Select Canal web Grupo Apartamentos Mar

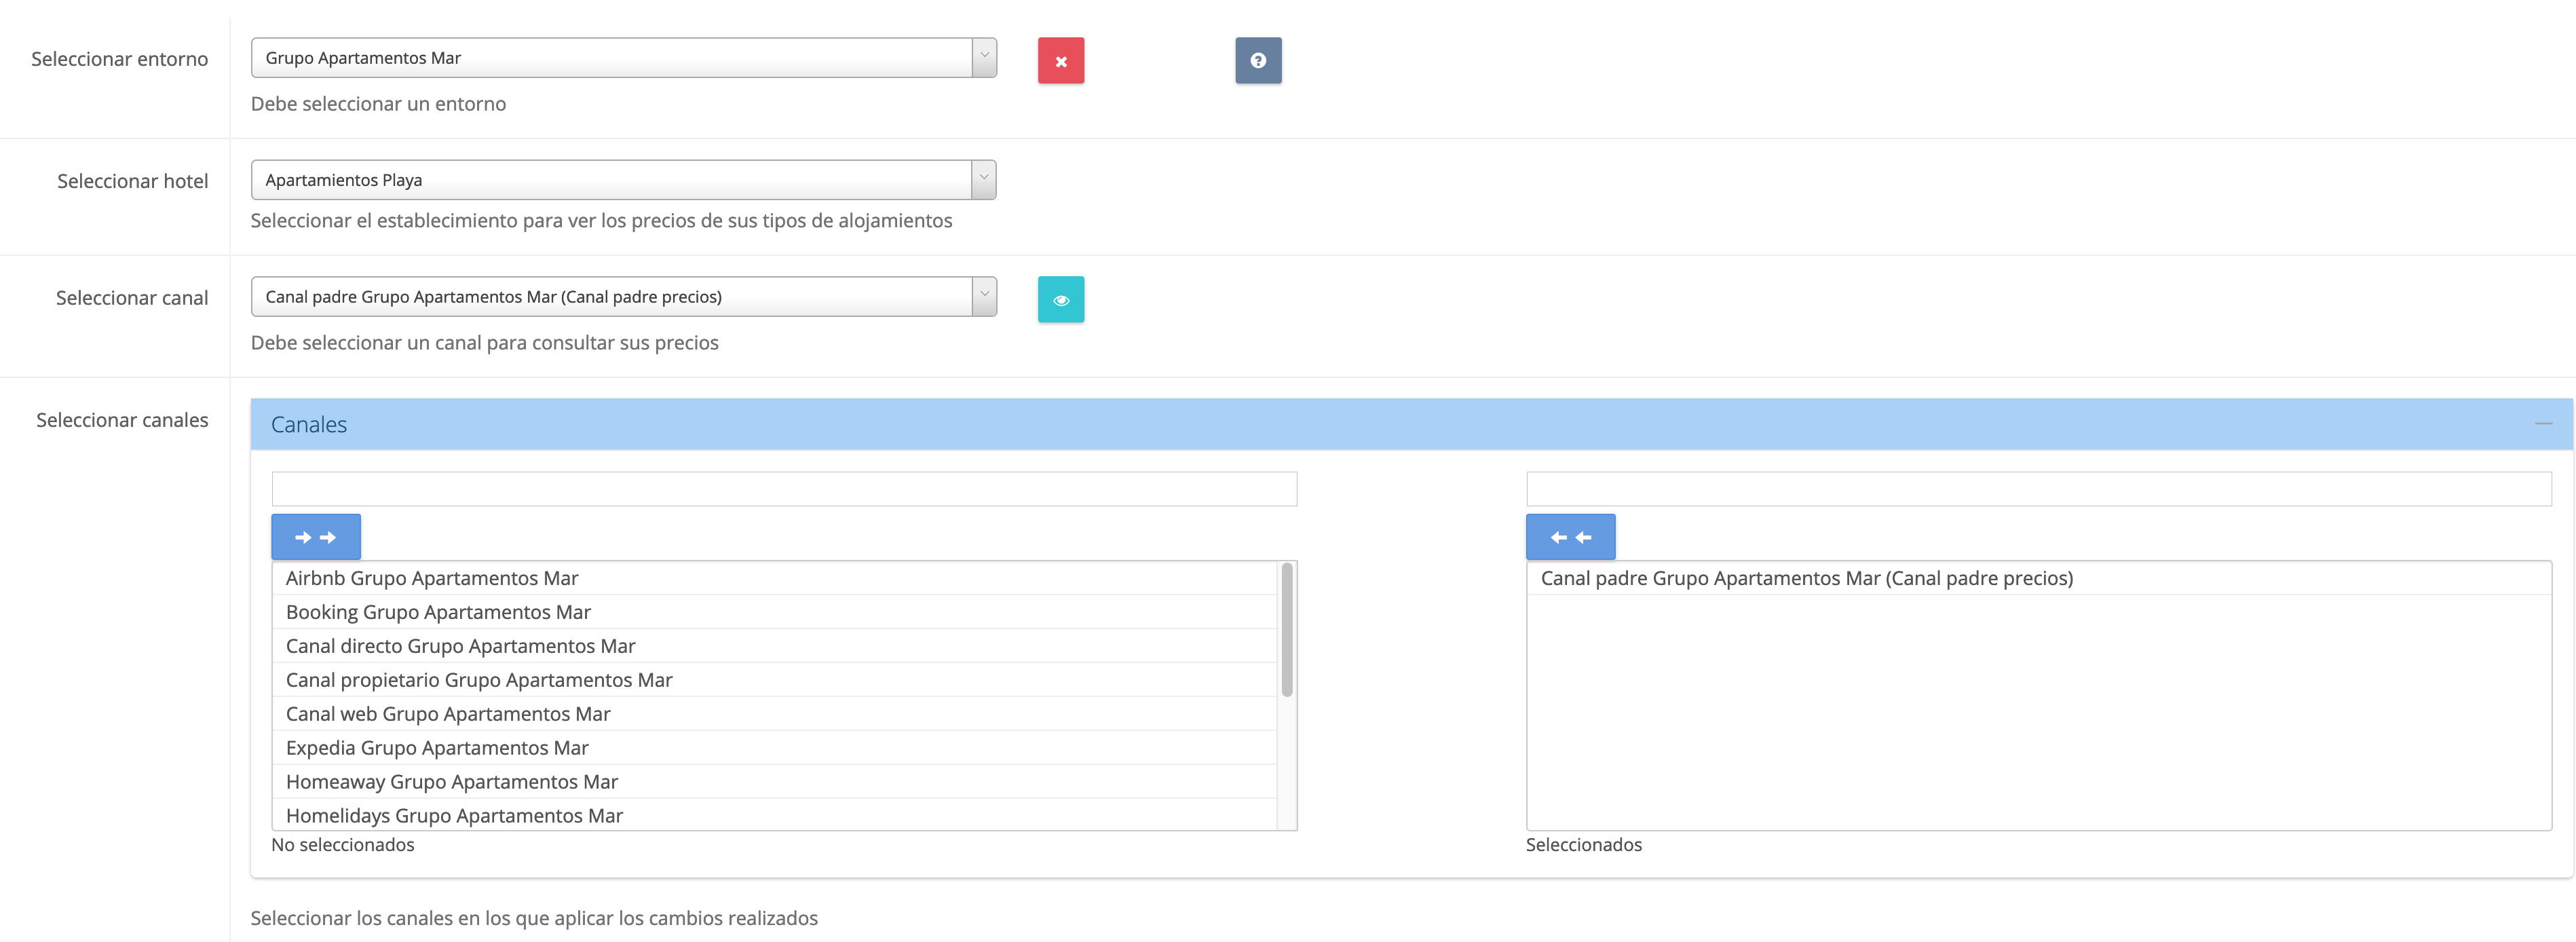[448, 714]
